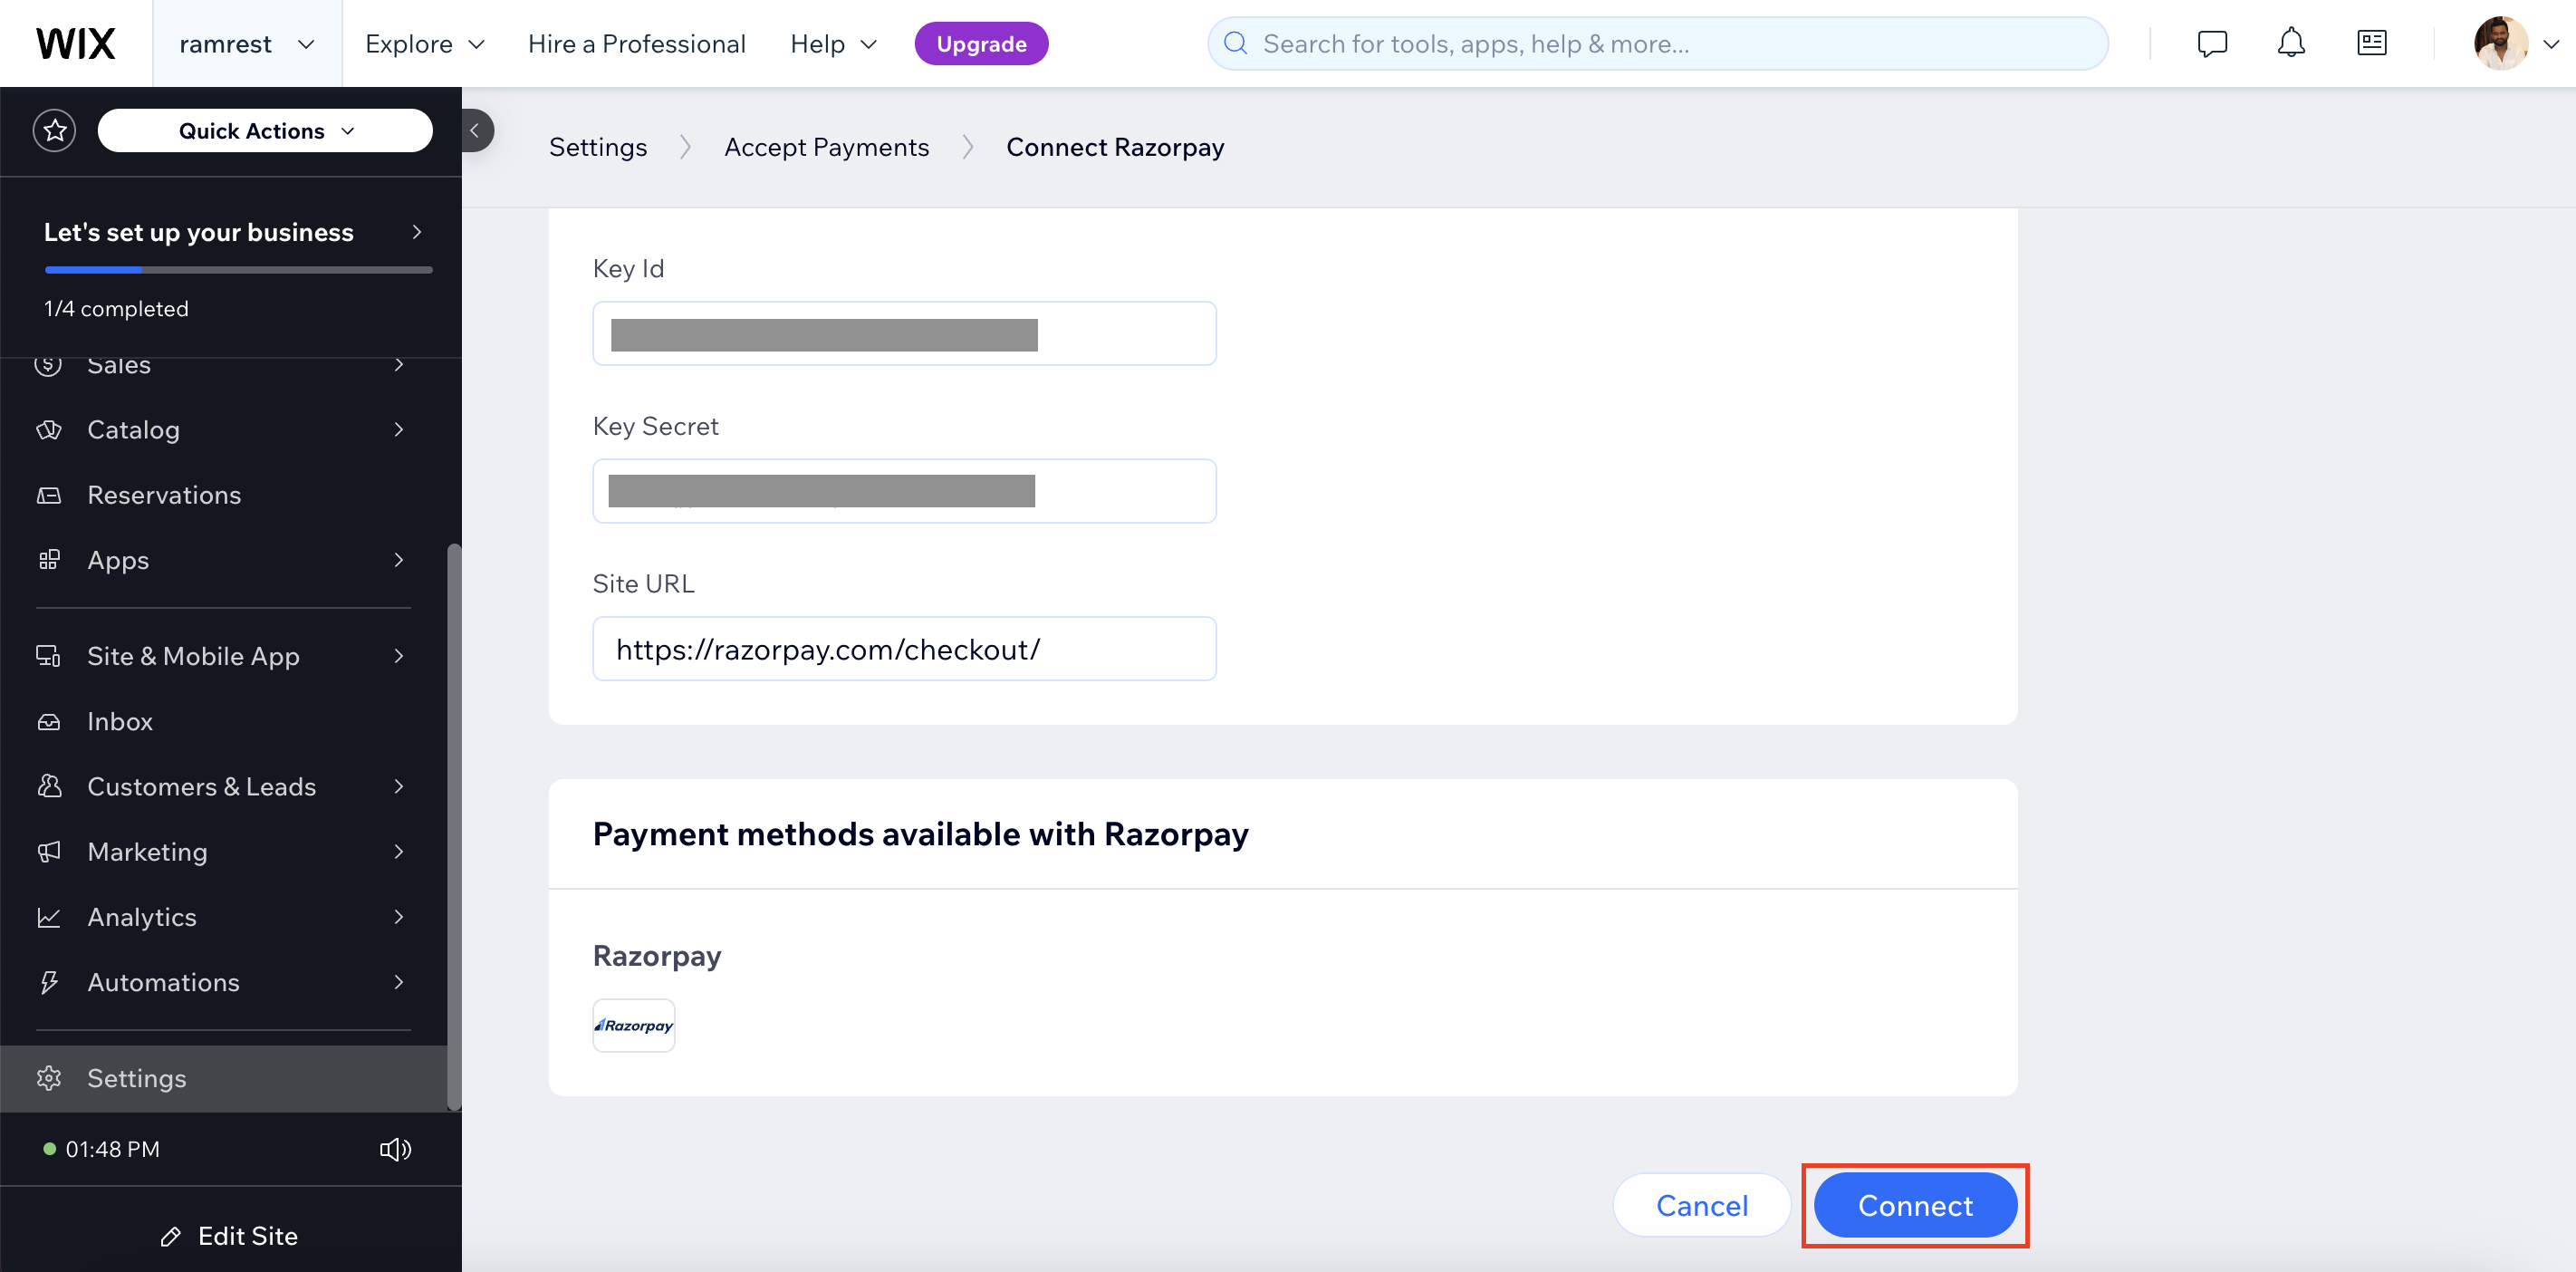The height and width of the screenshot is (1272, 2576).
Task: Open Hire a Professional link
Action: [637, 44]
